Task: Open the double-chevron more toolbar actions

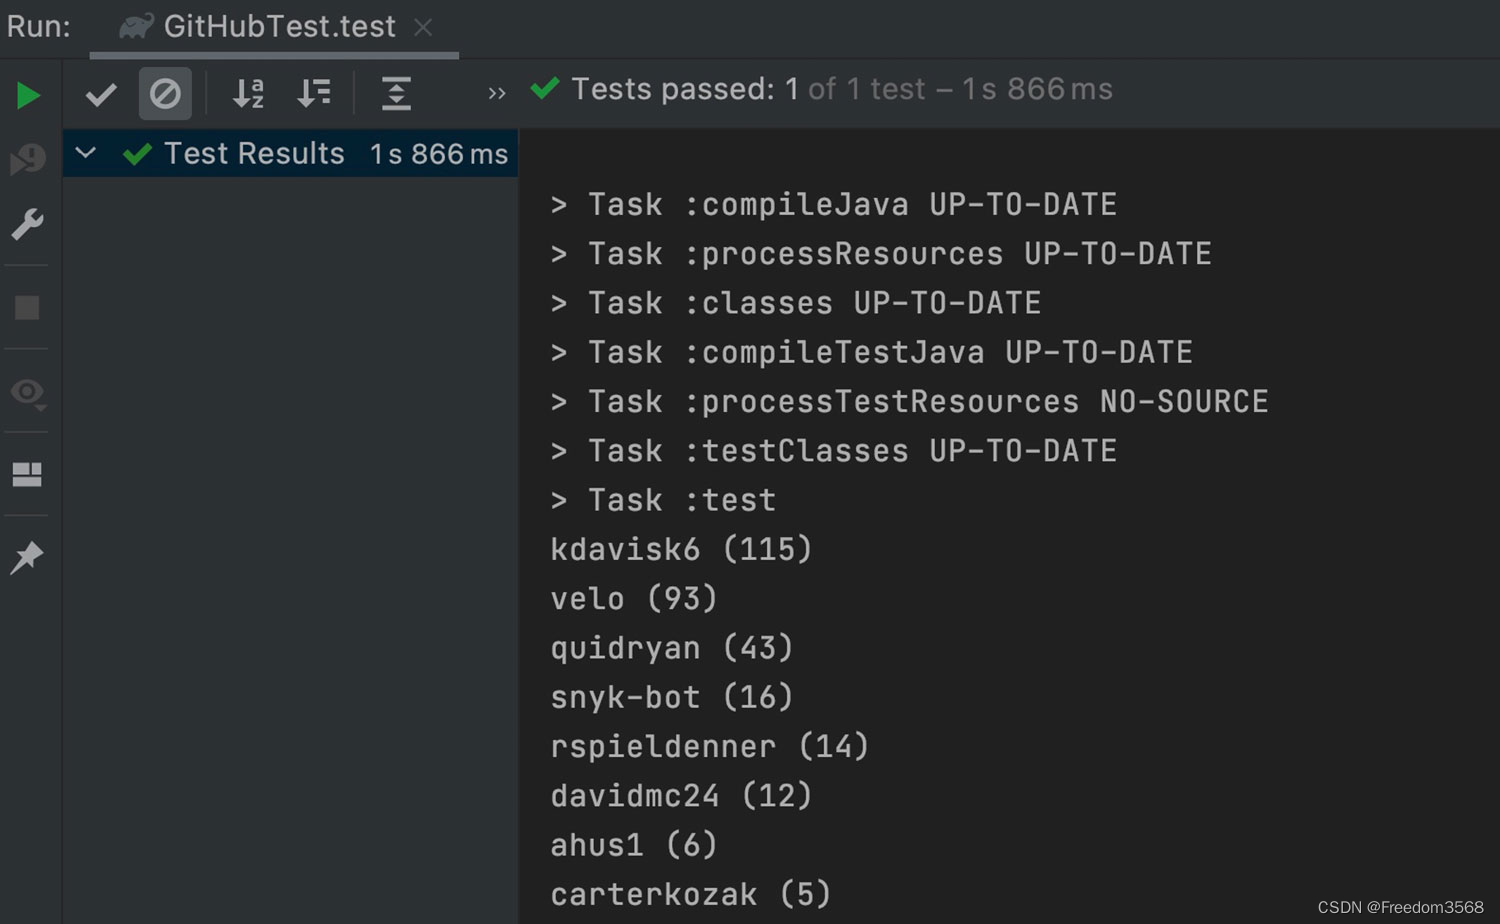Action: pyautogui.click(x=497, y=94)
